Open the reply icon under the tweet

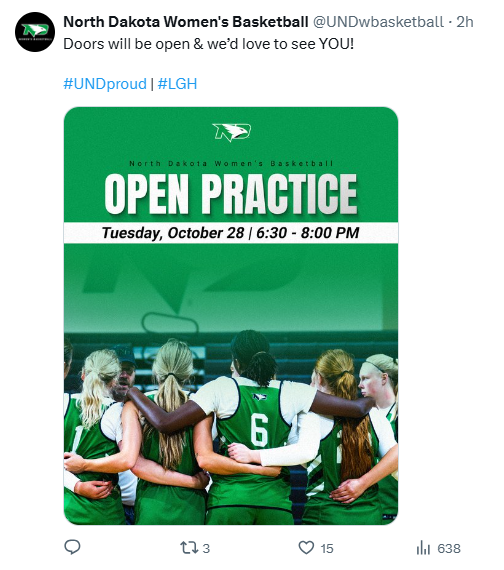tap(72, 547)
